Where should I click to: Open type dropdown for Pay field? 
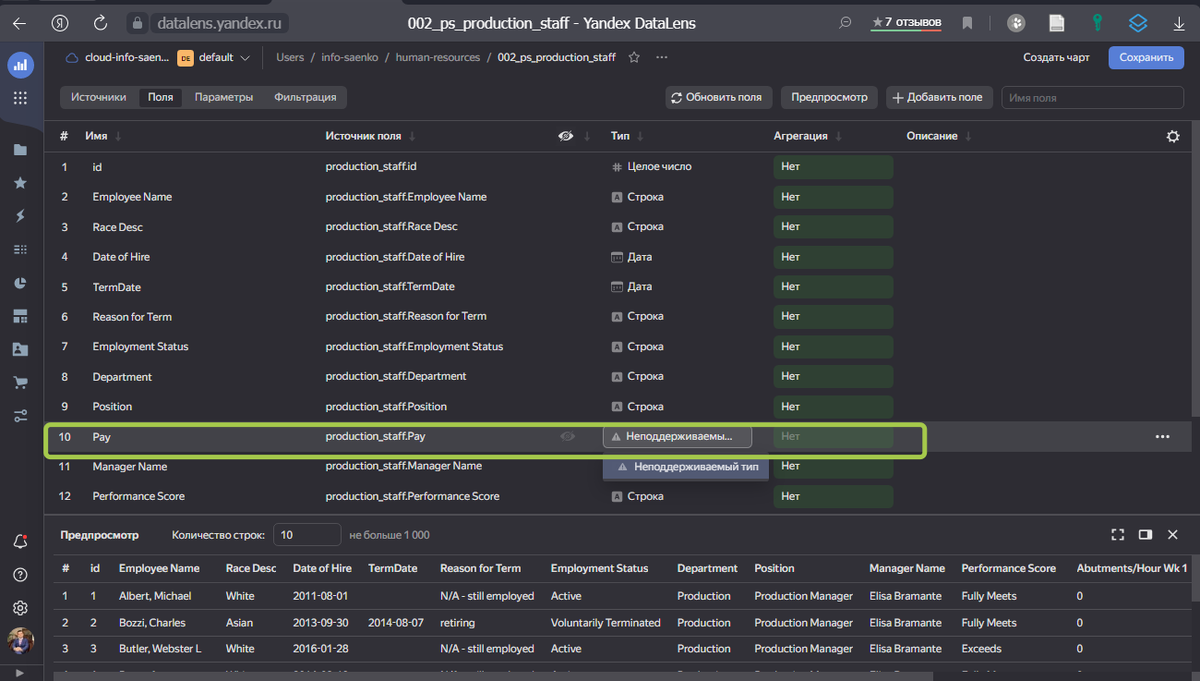[x=677, y=437]
